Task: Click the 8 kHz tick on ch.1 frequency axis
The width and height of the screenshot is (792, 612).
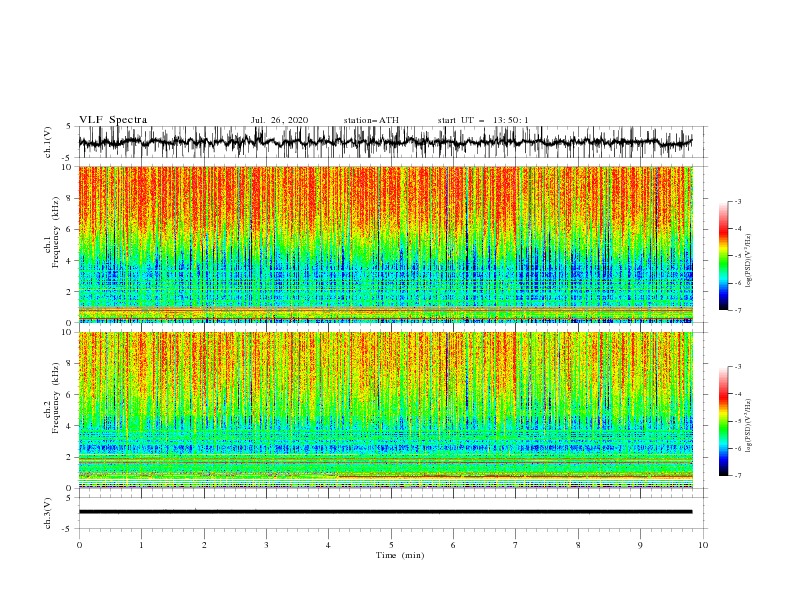Action: [70, 198]
